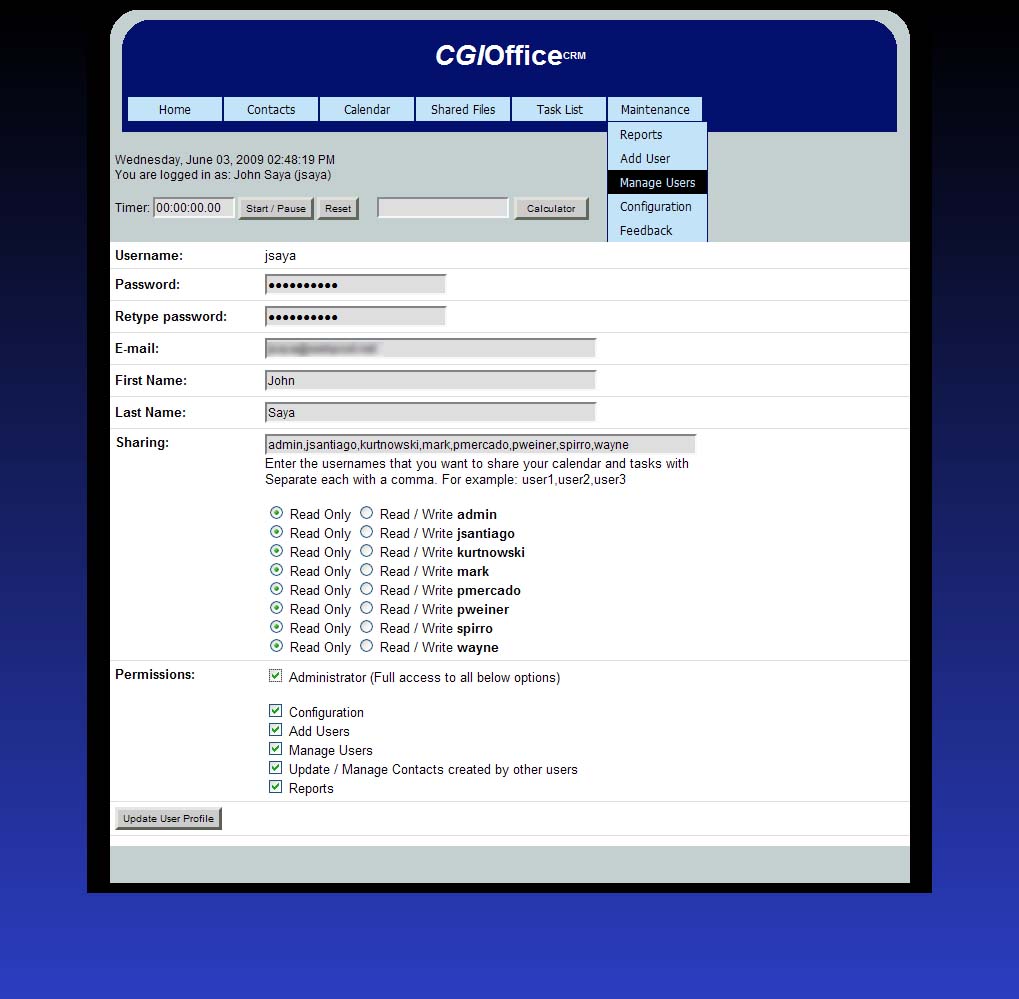Click the date and time text
This screenshot has width=1019, height=999.
tap(225, 159)
